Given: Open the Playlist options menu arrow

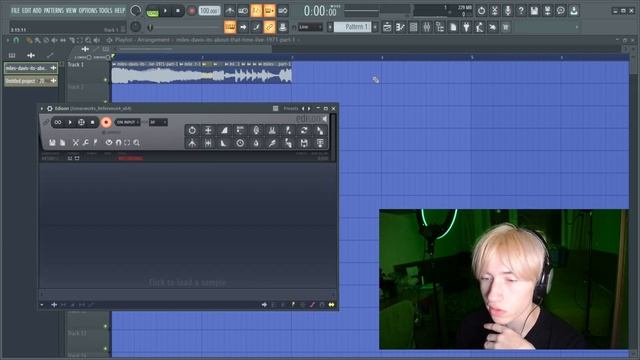Looking at the screenshot, I should pos(8,40).
